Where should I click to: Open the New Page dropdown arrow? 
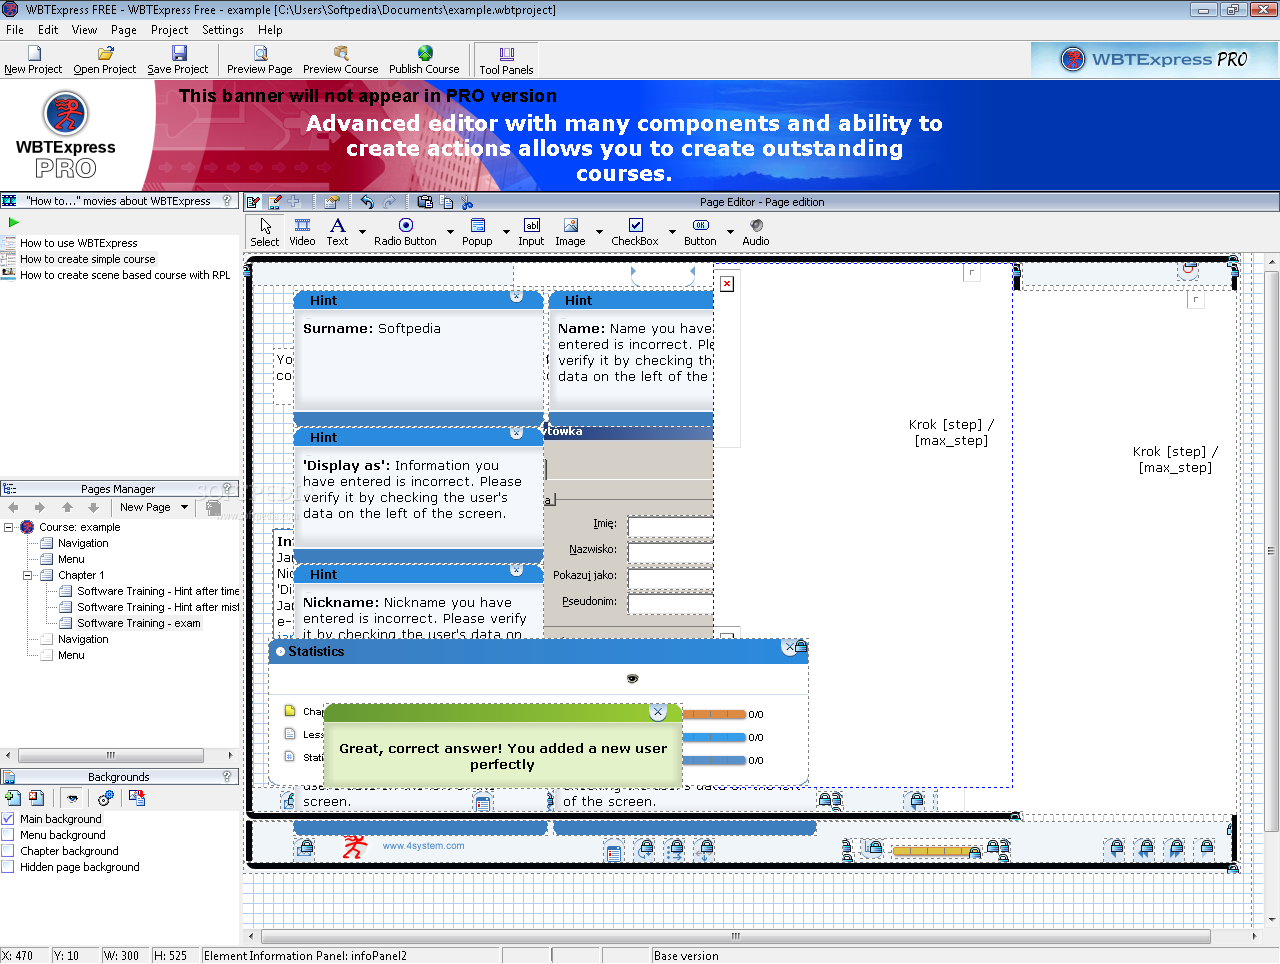[x=184, y=507]
